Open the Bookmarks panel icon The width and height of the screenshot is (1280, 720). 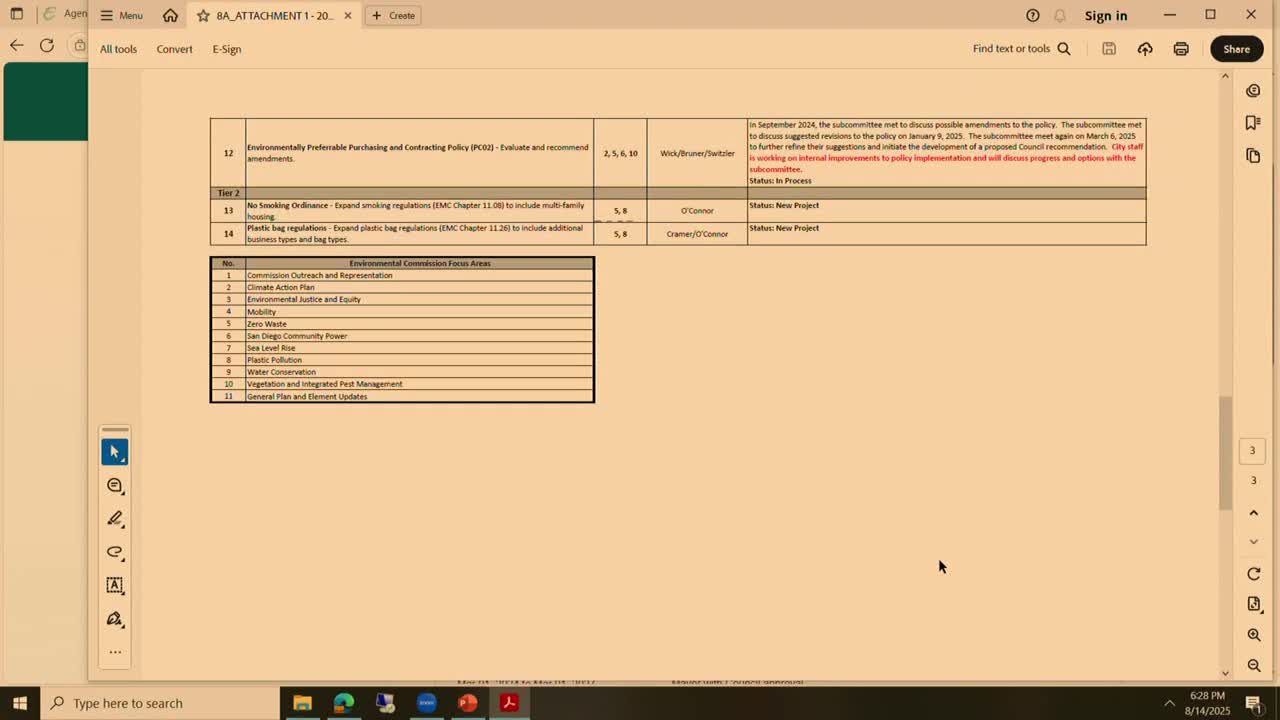[x=1253, y=123]
